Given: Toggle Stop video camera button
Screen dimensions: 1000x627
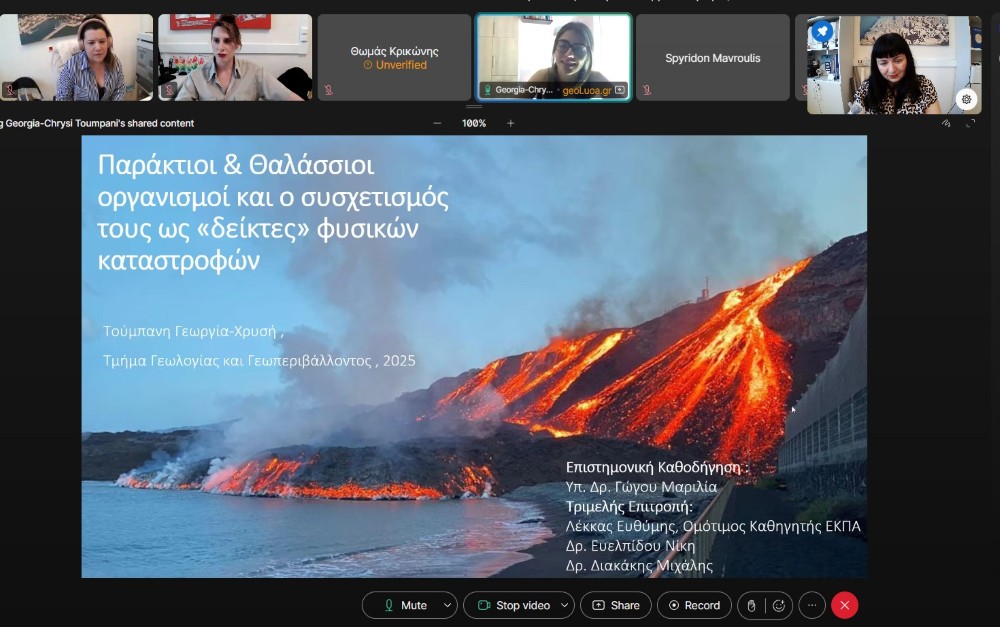Looking at the screenshot, I should [x=513, y=605].
